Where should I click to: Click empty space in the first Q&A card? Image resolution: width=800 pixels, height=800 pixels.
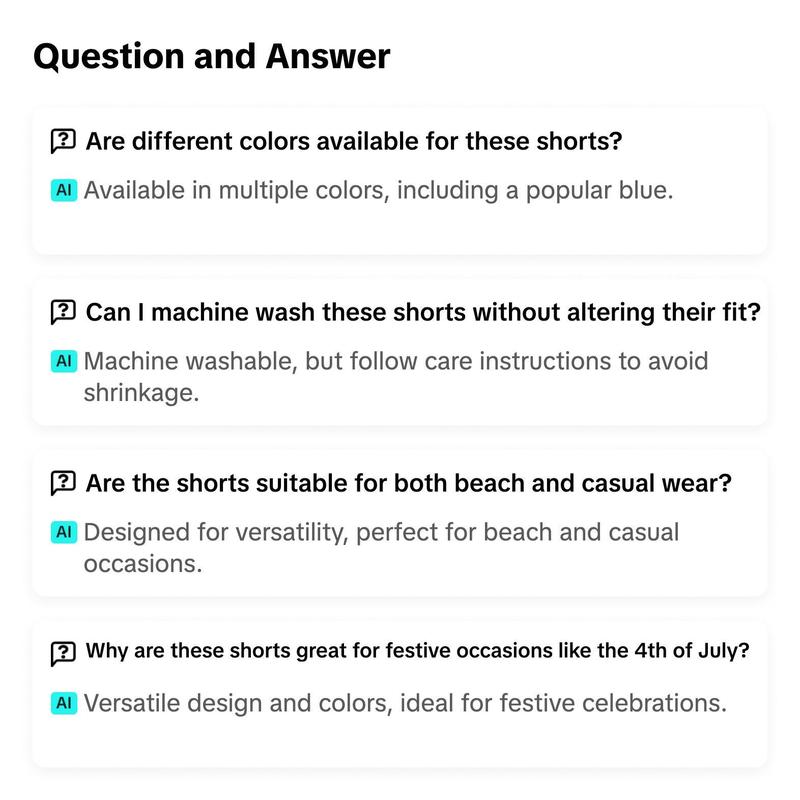pos(399,229)
